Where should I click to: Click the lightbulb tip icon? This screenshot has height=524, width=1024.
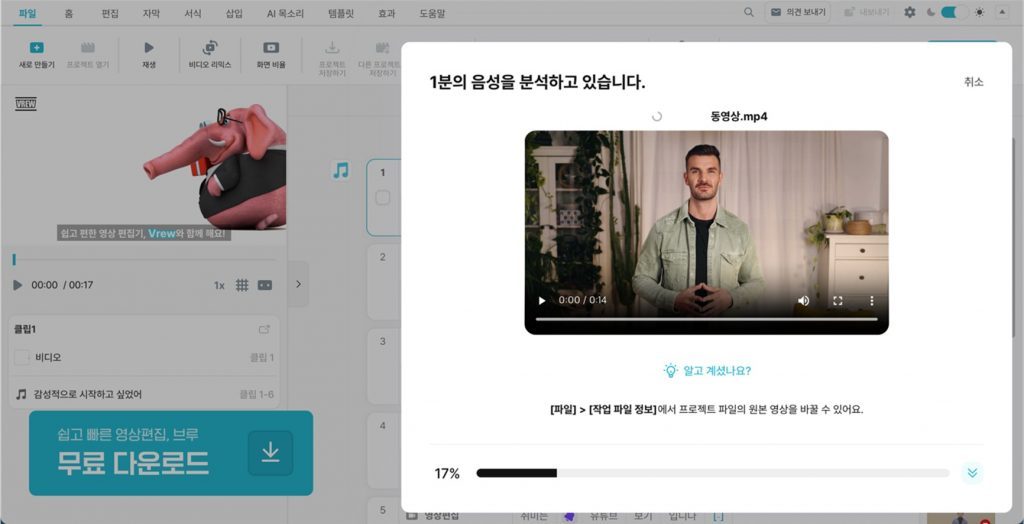click(671, 370)
